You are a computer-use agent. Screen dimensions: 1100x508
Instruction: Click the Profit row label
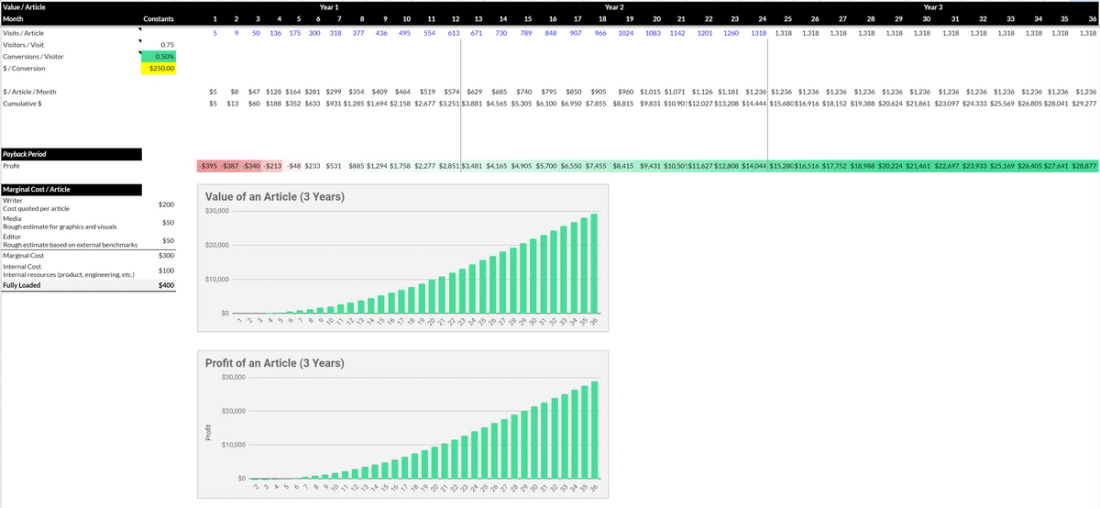11,166
